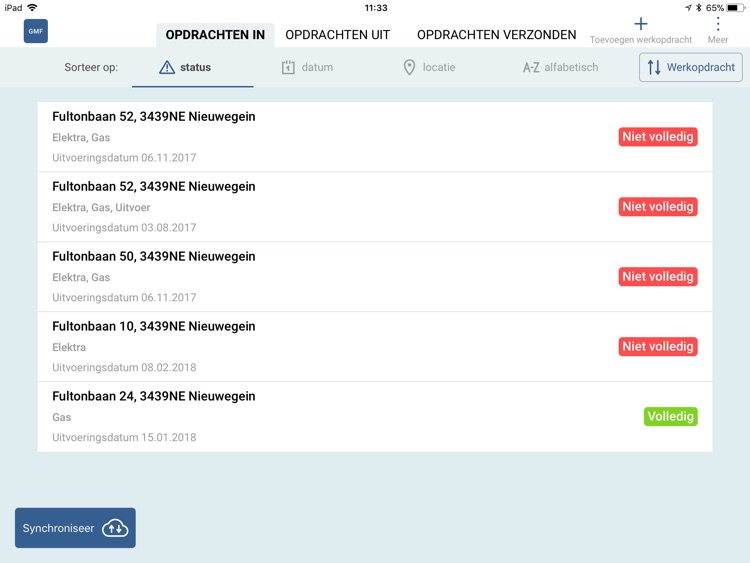
Task: Click the locatie map pin icon
Action: pos(409,67)
